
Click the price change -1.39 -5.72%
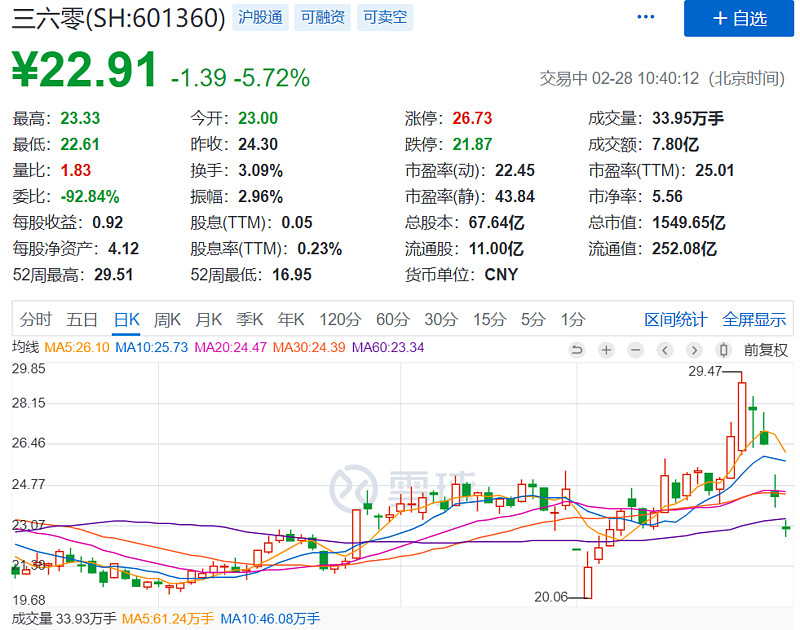[240, 78]
